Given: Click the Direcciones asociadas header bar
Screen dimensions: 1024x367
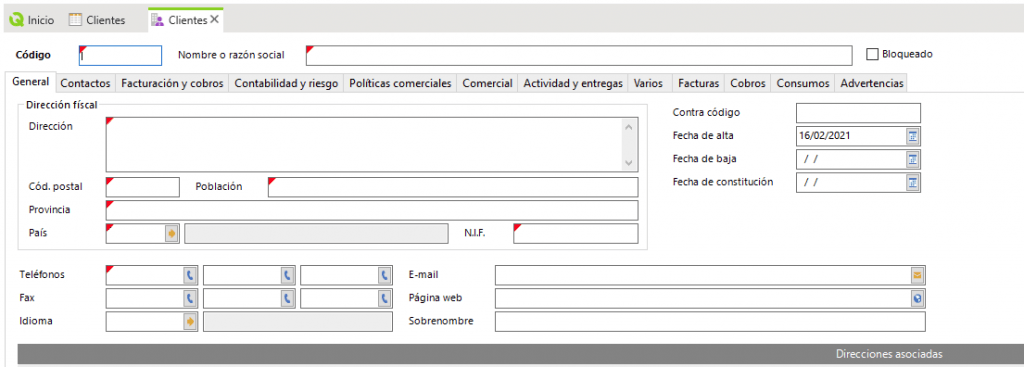Looking at the screenshot, I should click(520, 354).
